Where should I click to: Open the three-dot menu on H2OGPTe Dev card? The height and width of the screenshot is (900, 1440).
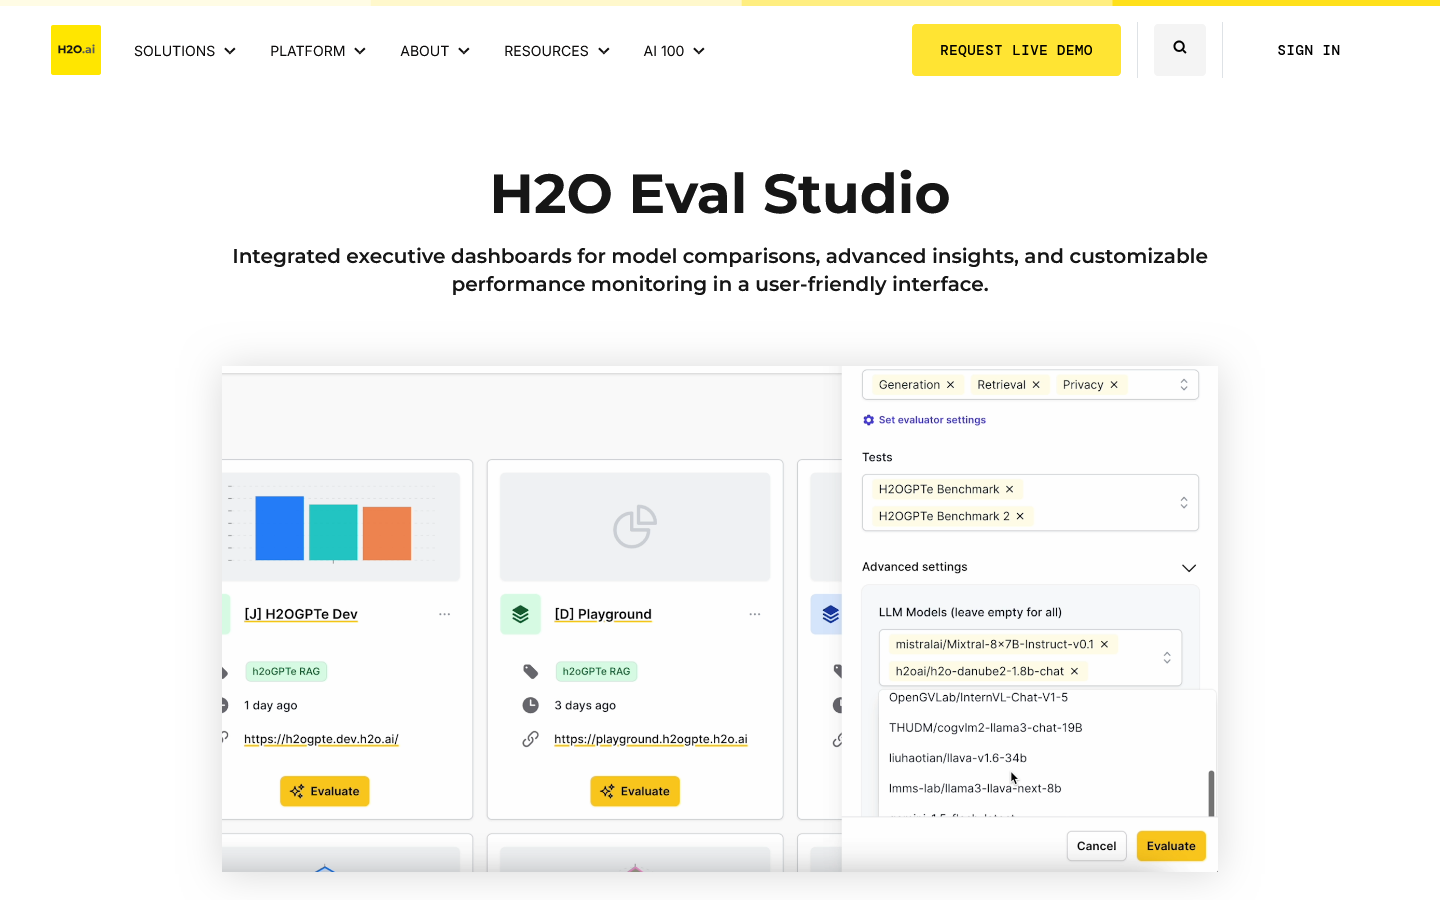point(444,614)
